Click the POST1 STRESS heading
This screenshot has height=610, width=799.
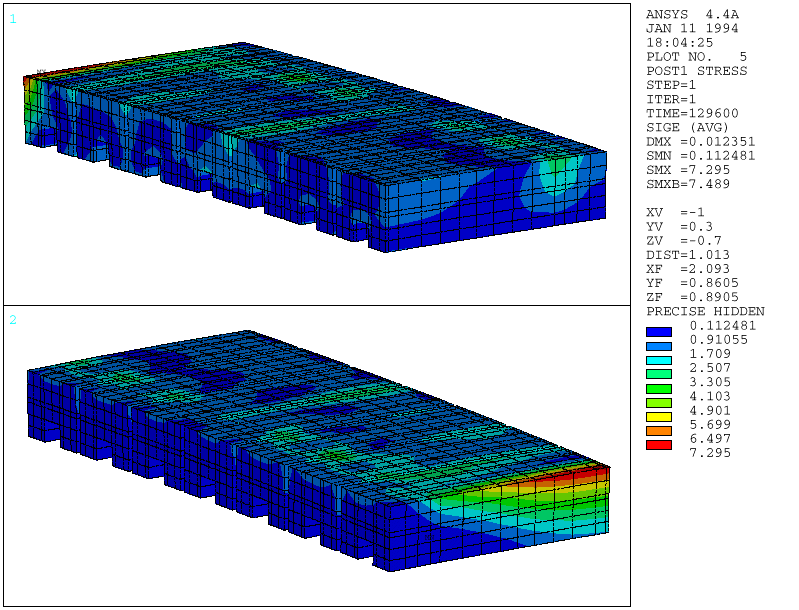pos(696,71)
